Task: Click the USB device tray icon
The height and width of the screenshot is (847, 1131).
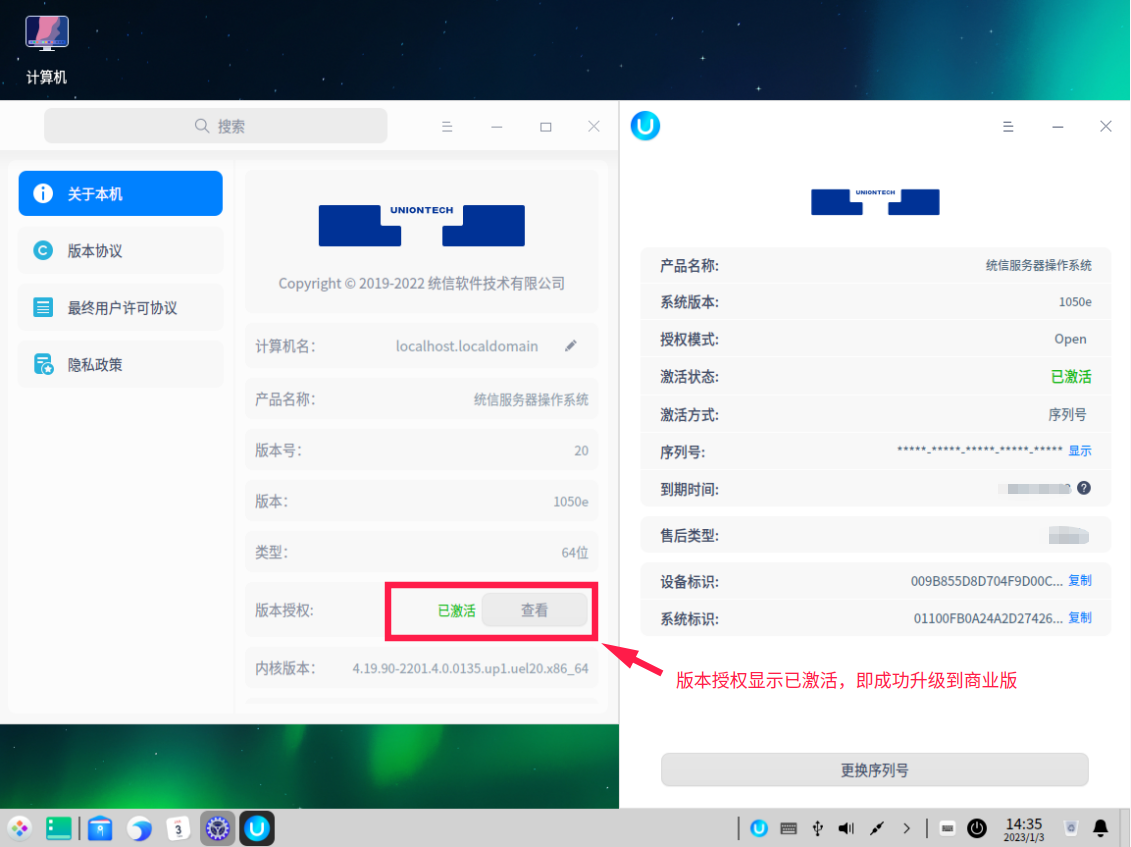Action: (x=817, y=828)
